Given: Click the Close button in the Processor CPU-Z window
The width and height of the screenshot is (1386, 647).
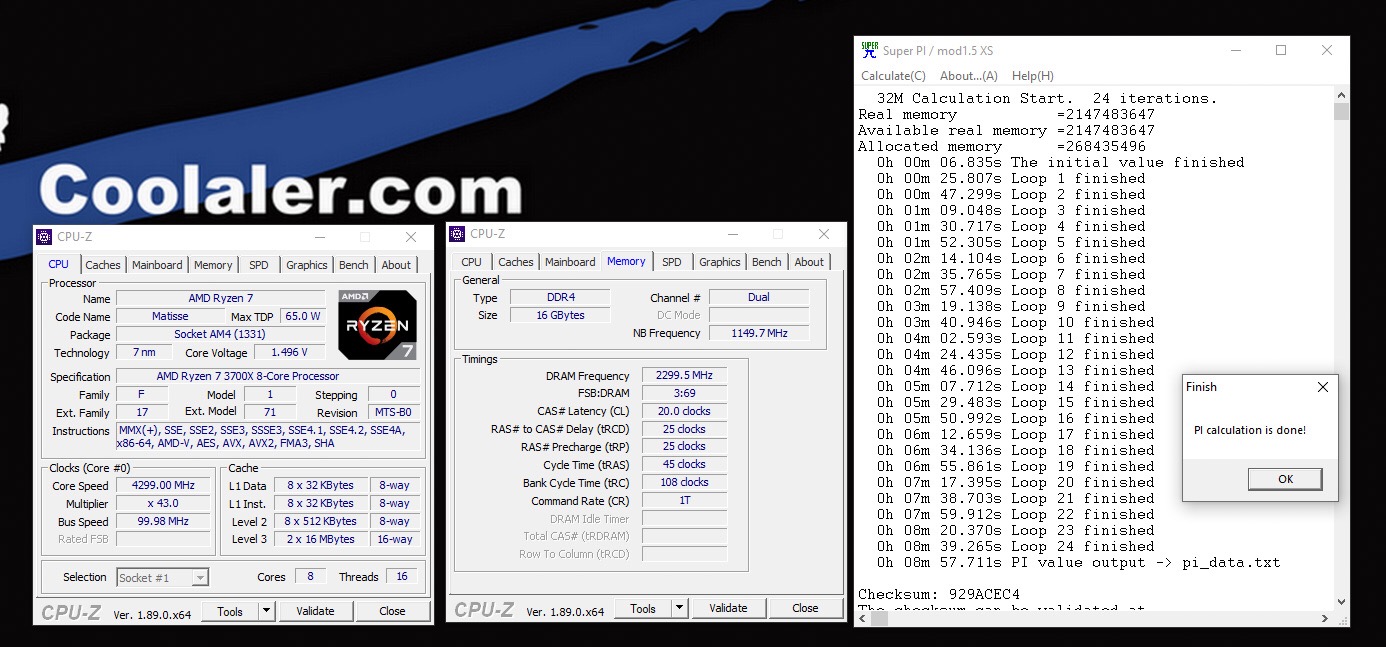Looking at the screenshot, I should pos(392,611).
